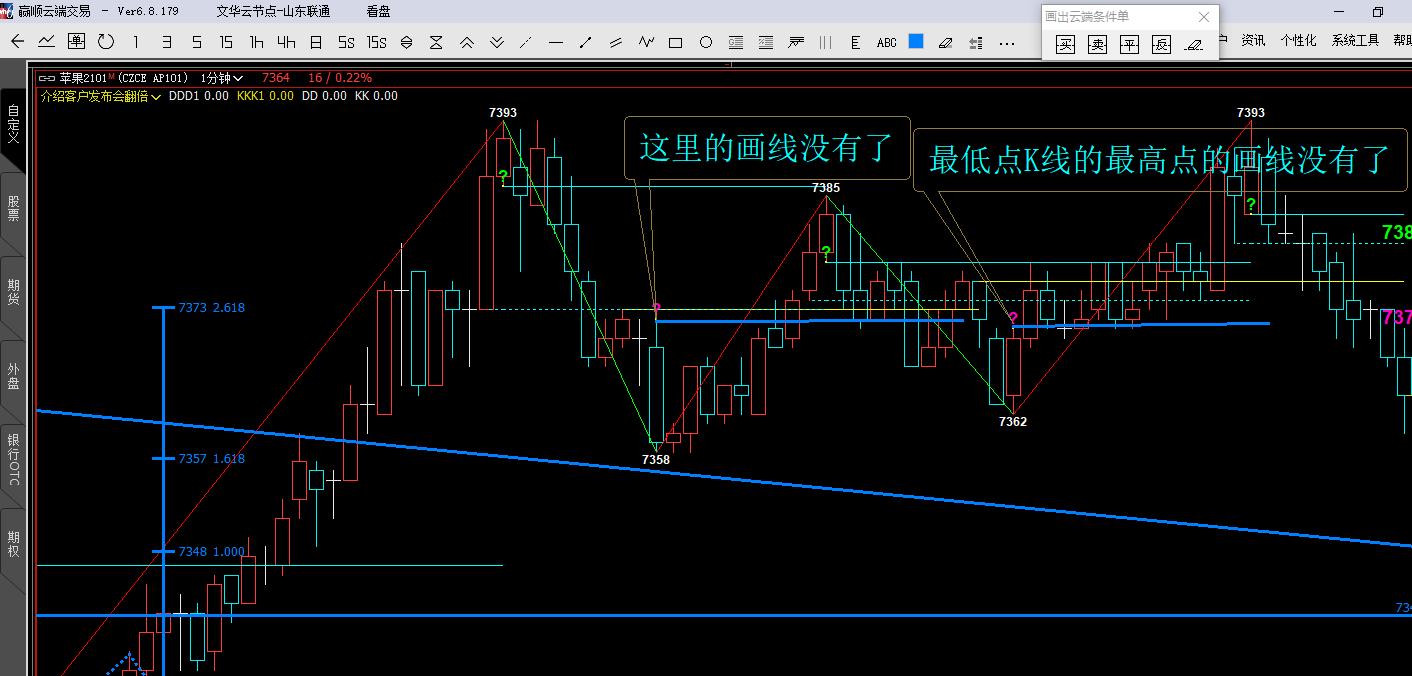Choose the ABC text annotation tool

[x=886, y=42]
